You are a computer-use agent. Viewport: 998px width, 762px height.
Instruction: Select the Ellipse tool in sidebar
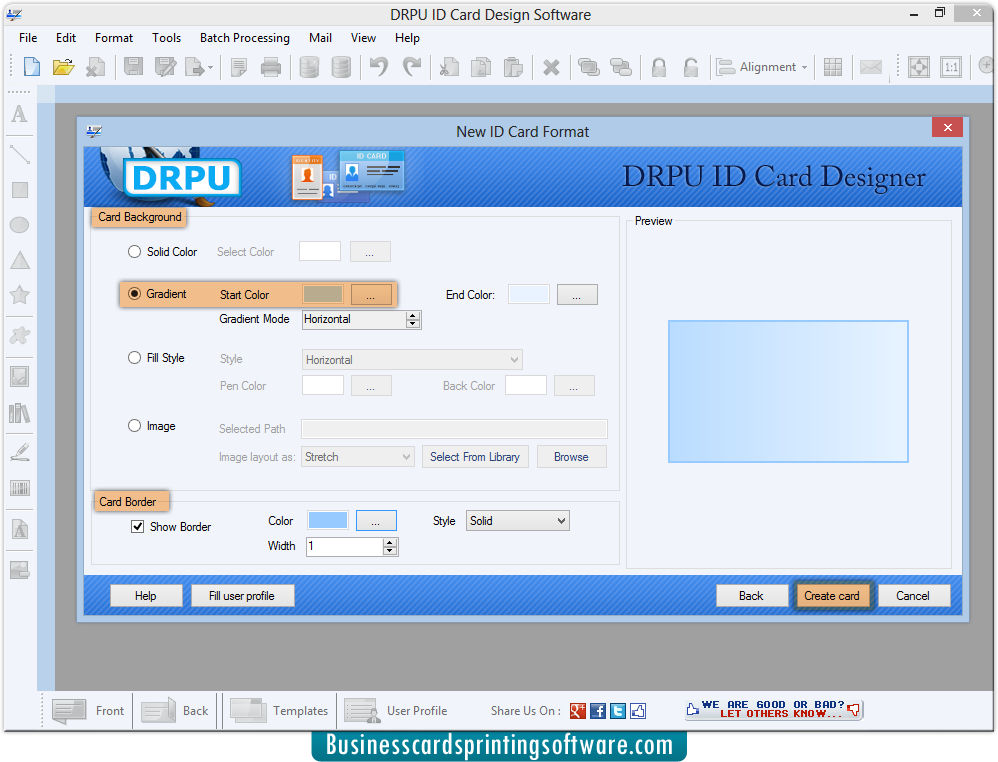pos(20,225)
